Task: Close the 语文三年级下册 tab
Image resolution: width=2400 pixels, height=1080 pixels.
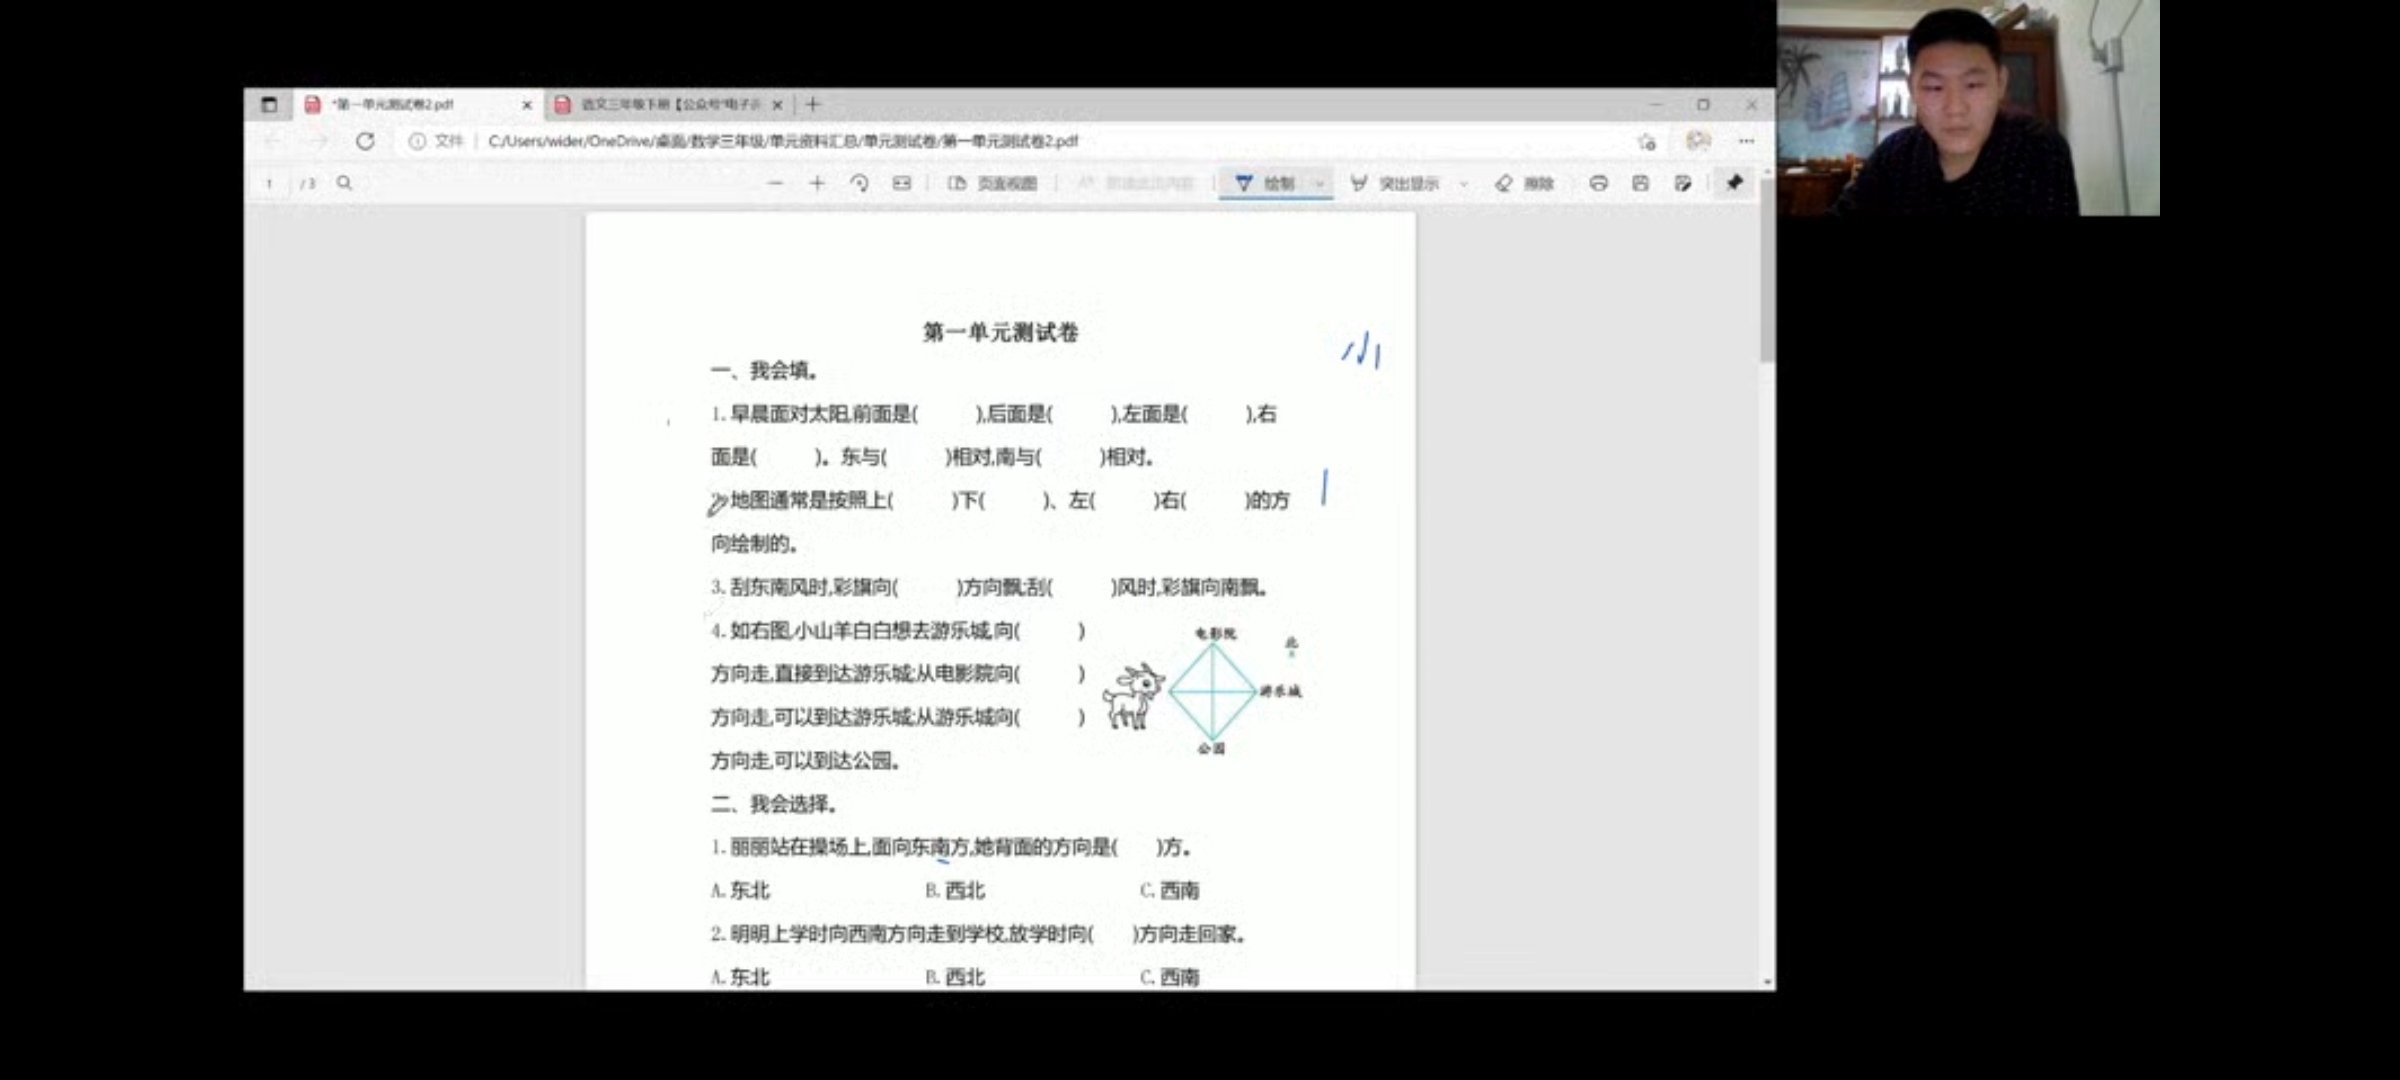Action: pos(777,104)
